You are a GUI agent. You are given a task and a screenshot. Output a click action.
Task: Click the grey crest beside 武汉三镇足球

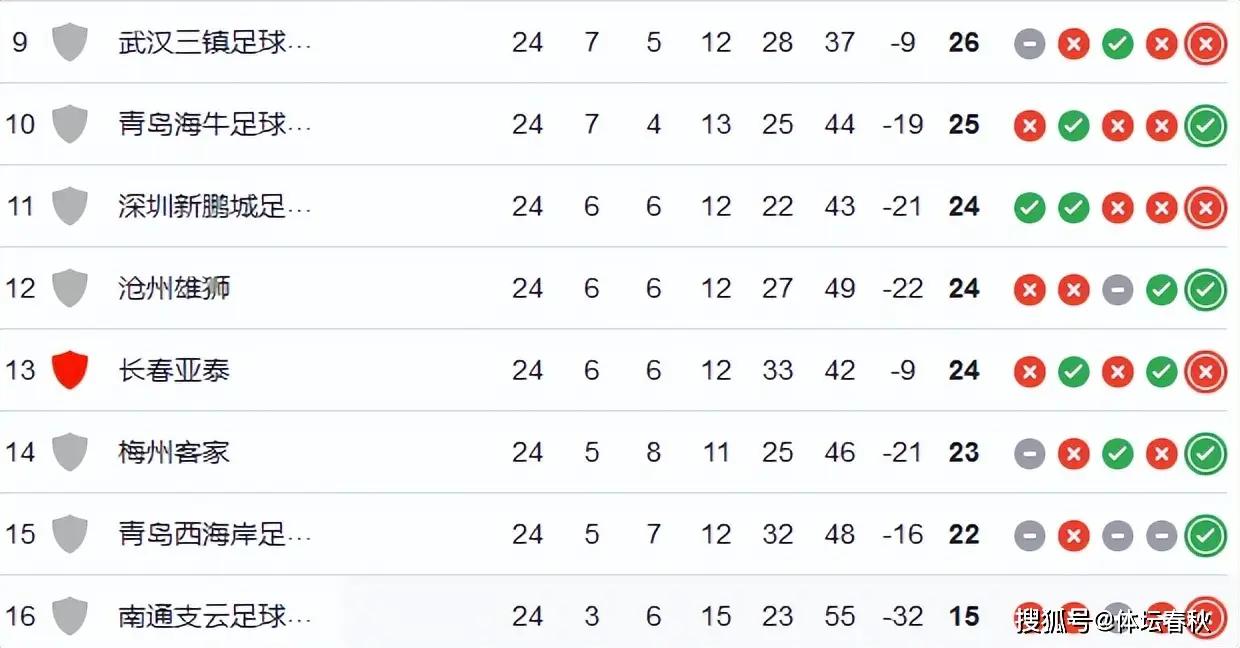click(69, 42)
